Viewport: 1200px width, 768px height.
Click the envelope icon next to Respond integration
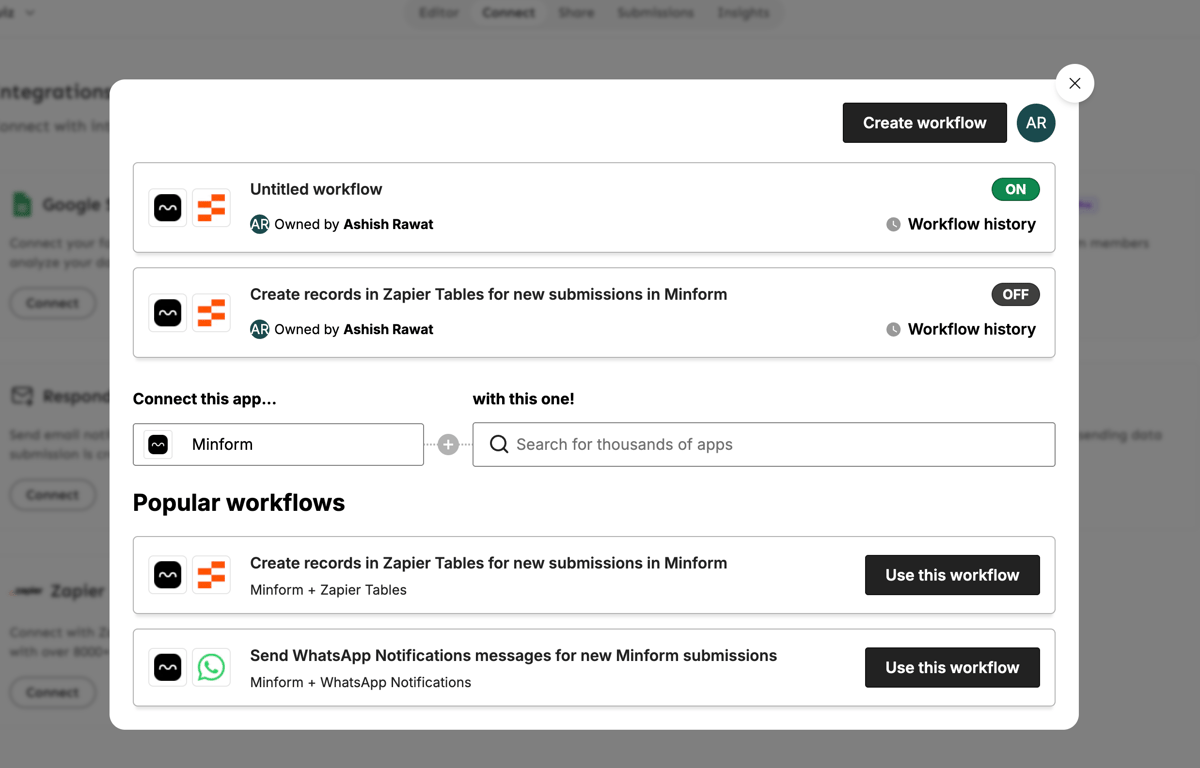pyautogui.click(x=20, y=395)
